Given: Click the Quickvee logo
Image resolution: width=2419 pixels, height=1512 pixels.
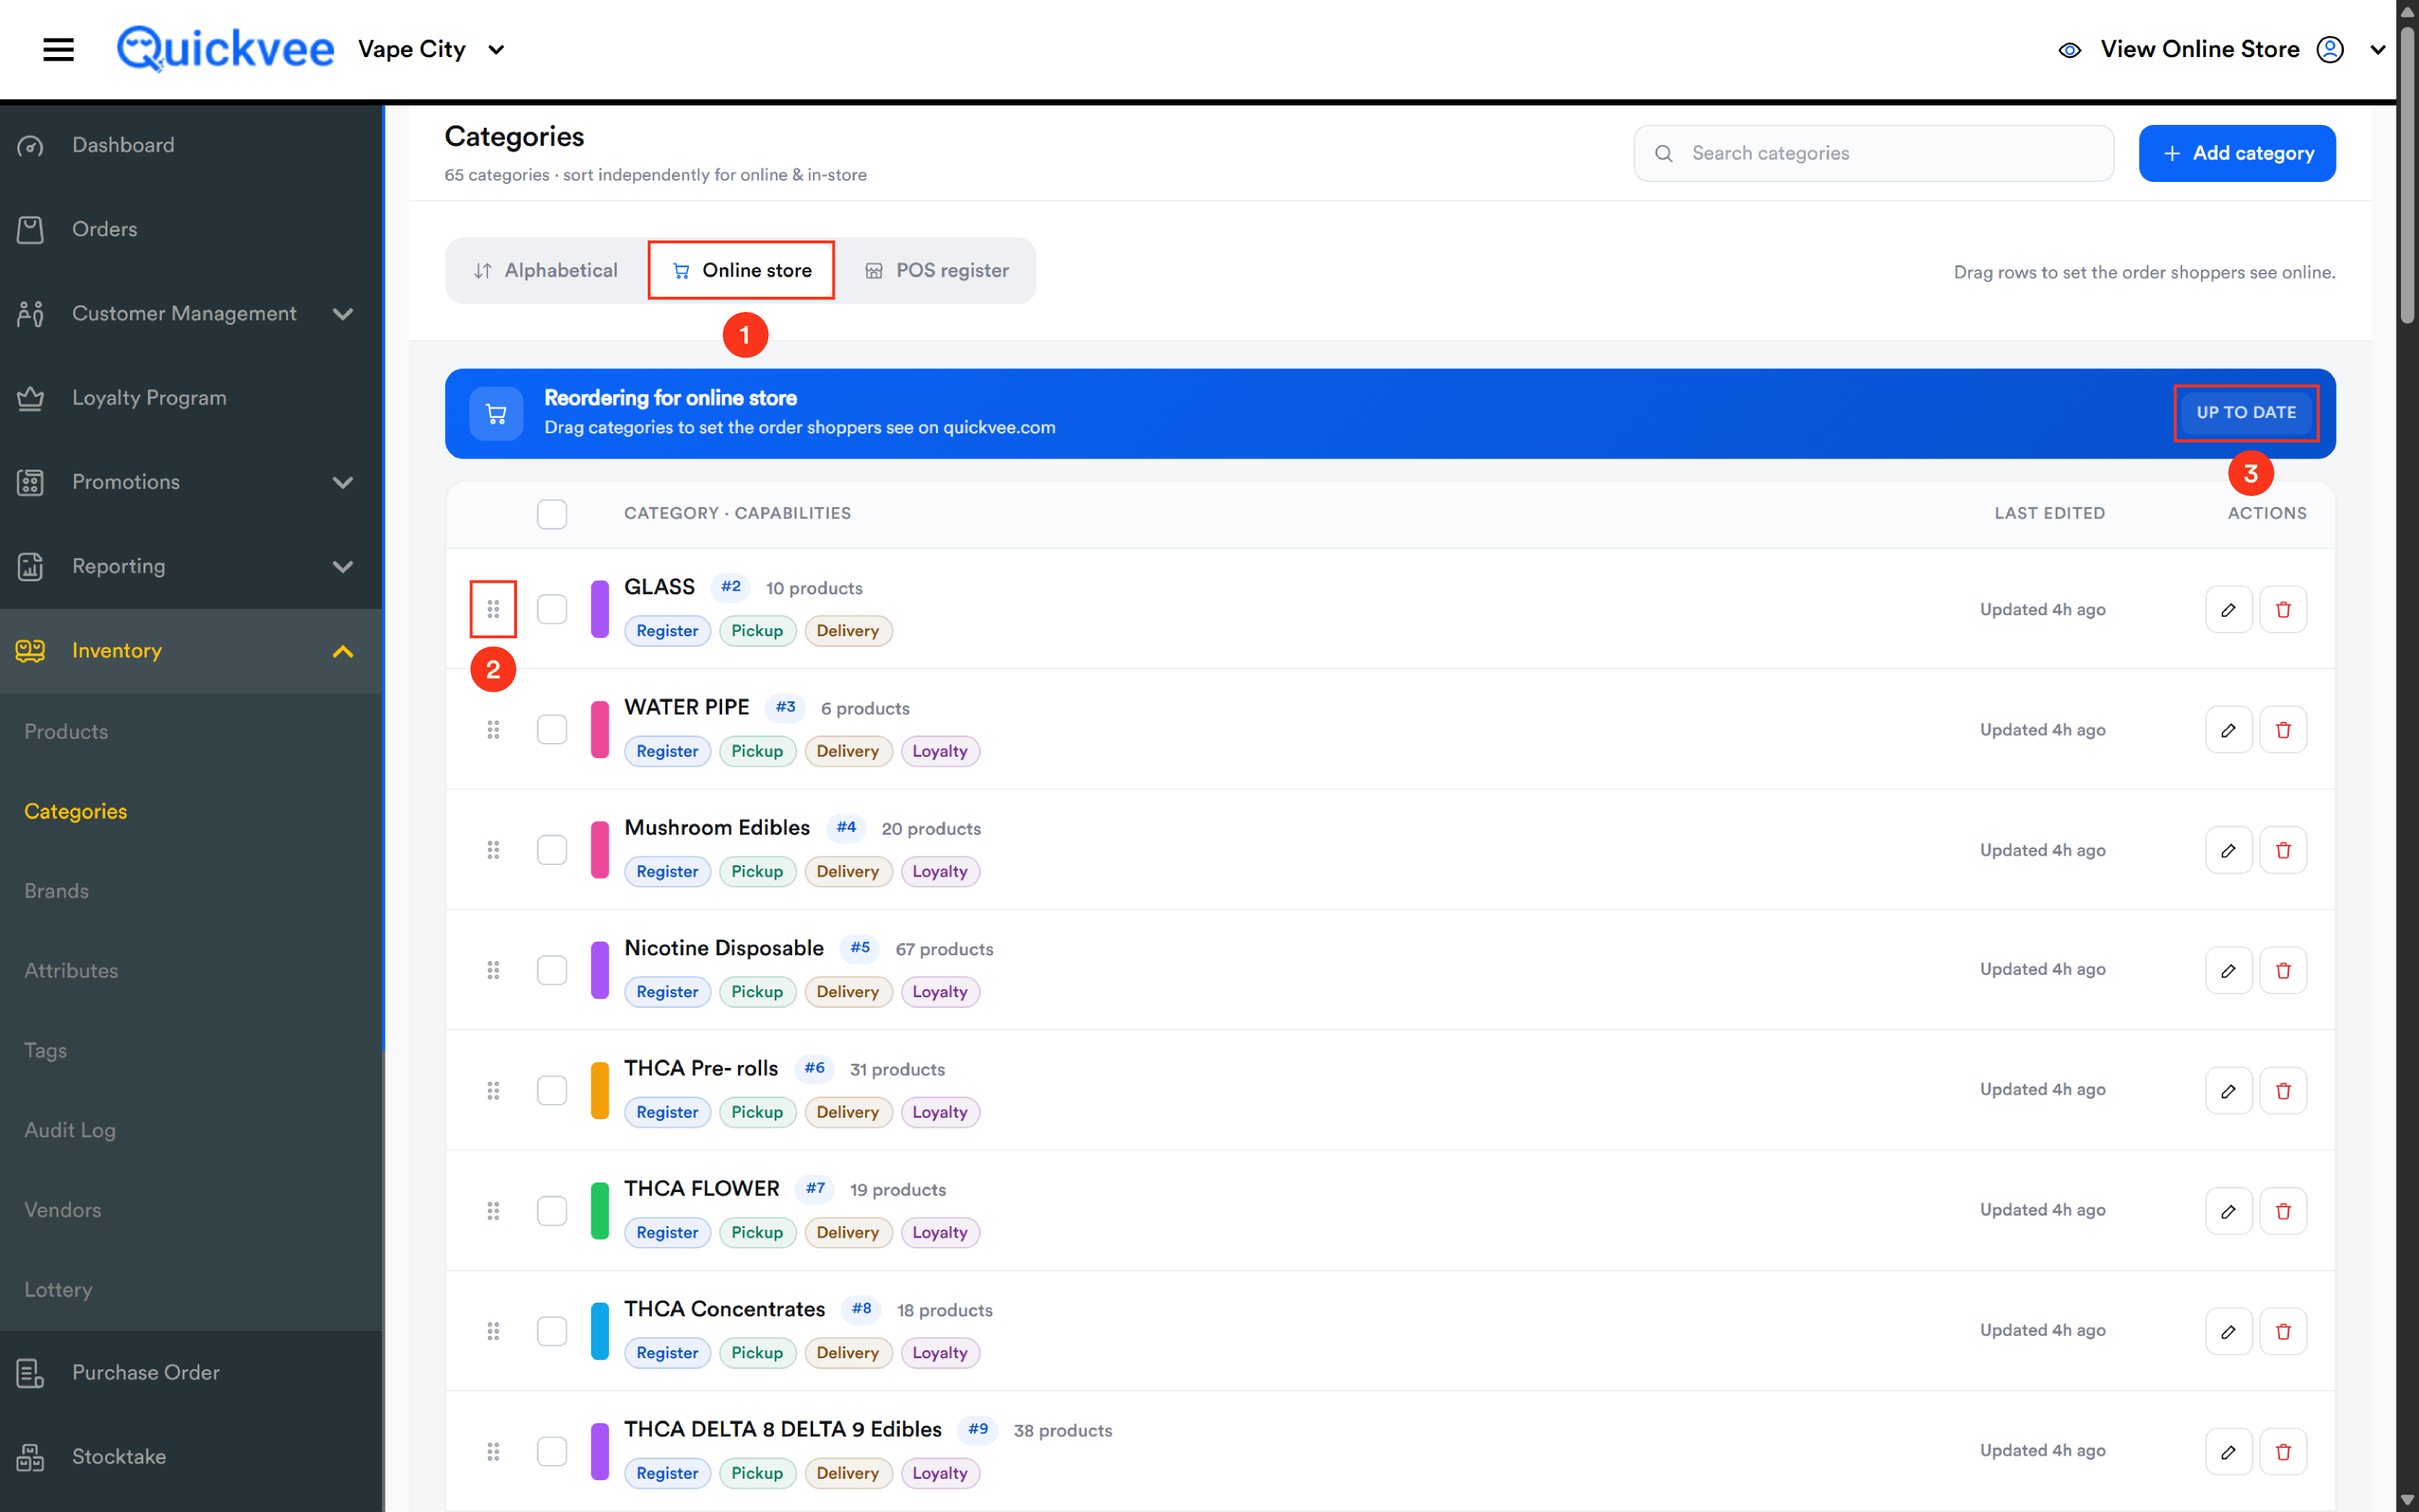Looking at the screenshot, I should [x=225, y=49].
